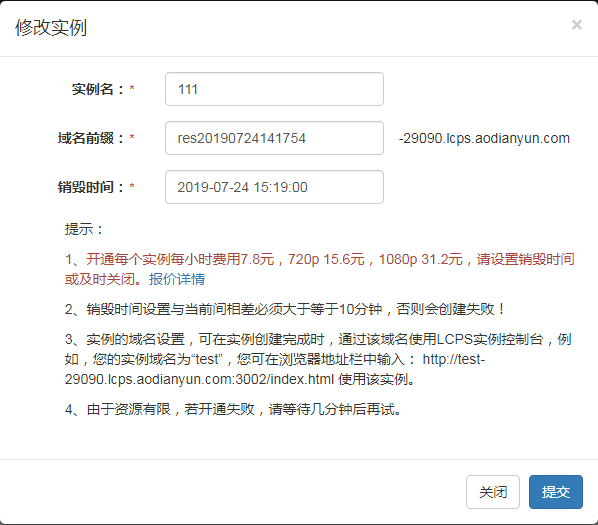
Task: Click the example URL http://test- in hint 3
Action: pyautogui.click(x=454, y=359)
